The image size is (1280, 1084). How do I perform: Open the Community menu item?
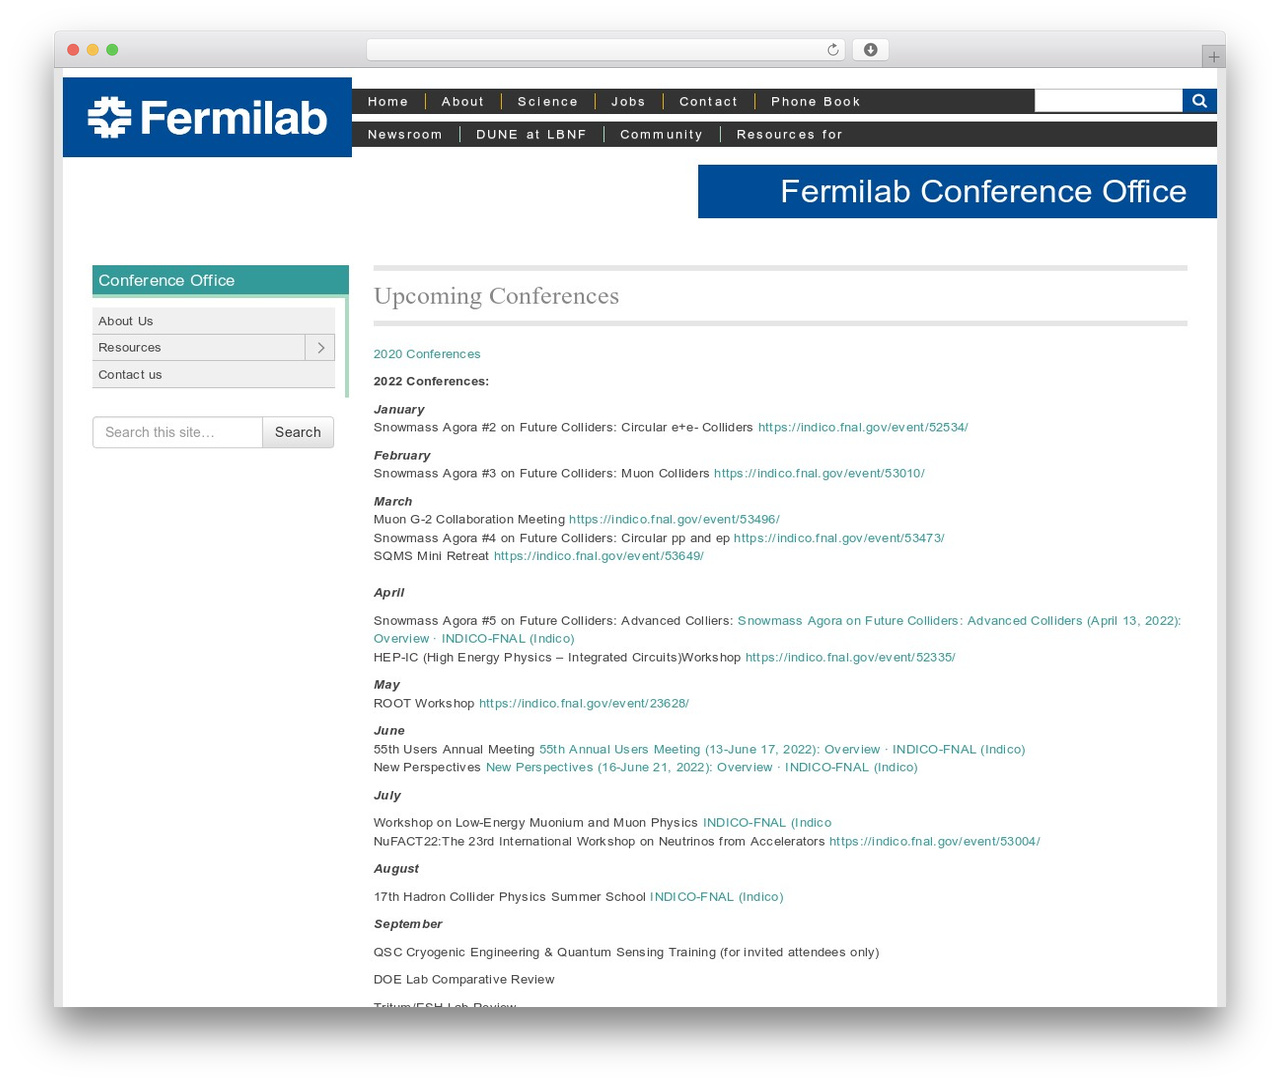[x=661, y=134]
